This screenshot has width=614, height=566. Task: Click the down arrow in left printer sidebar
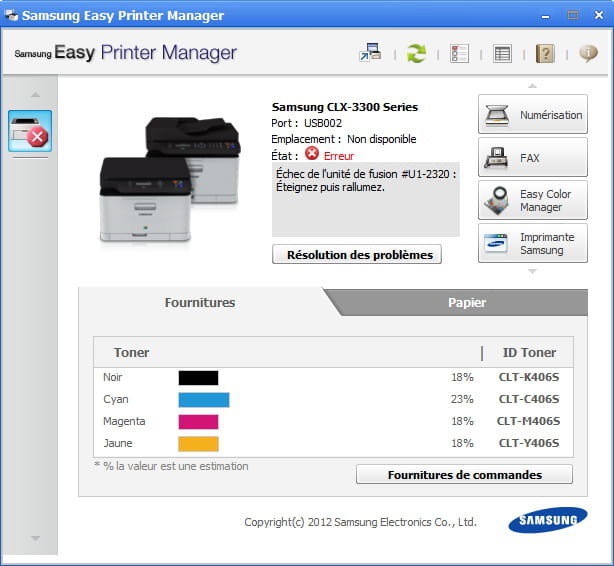pyautogui.click(x=35, y=538)
